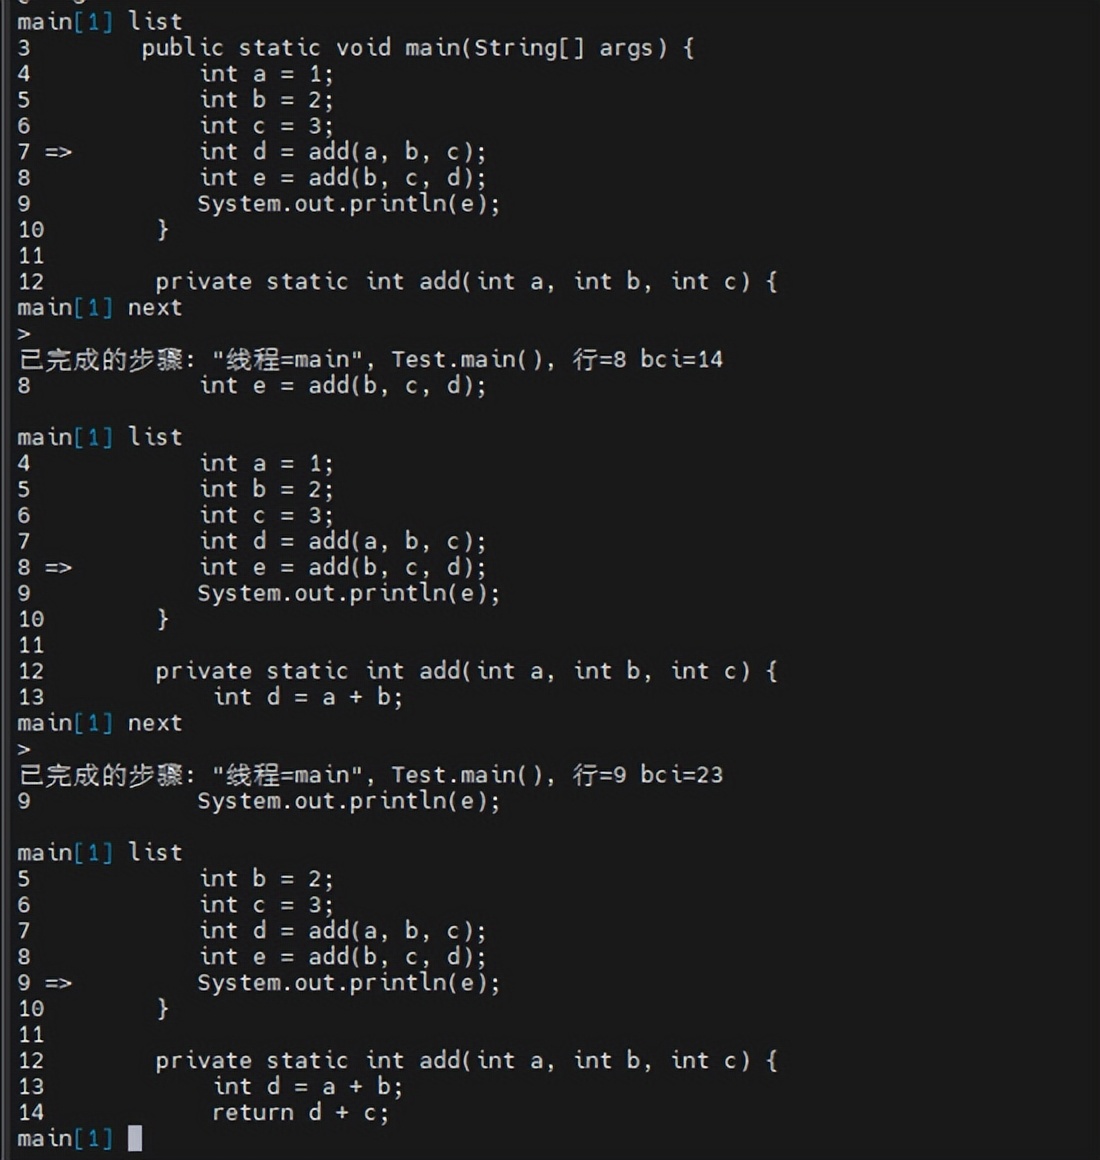Click the echoed println line below the 行=9 message

click(x=348, y=801)
